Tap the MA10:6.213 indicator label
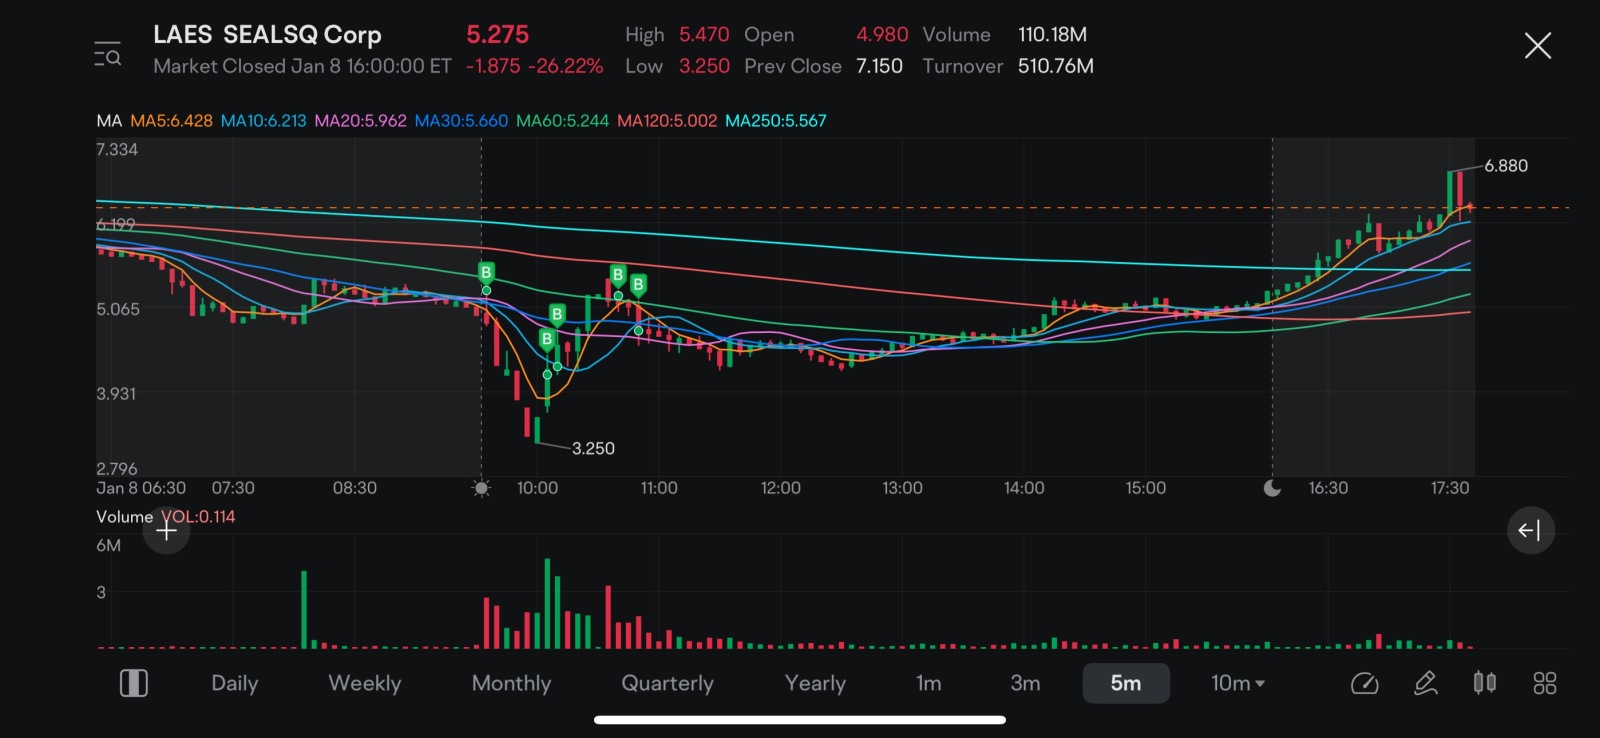Screen dimensions: 1600x738 (x=263, y=121)
